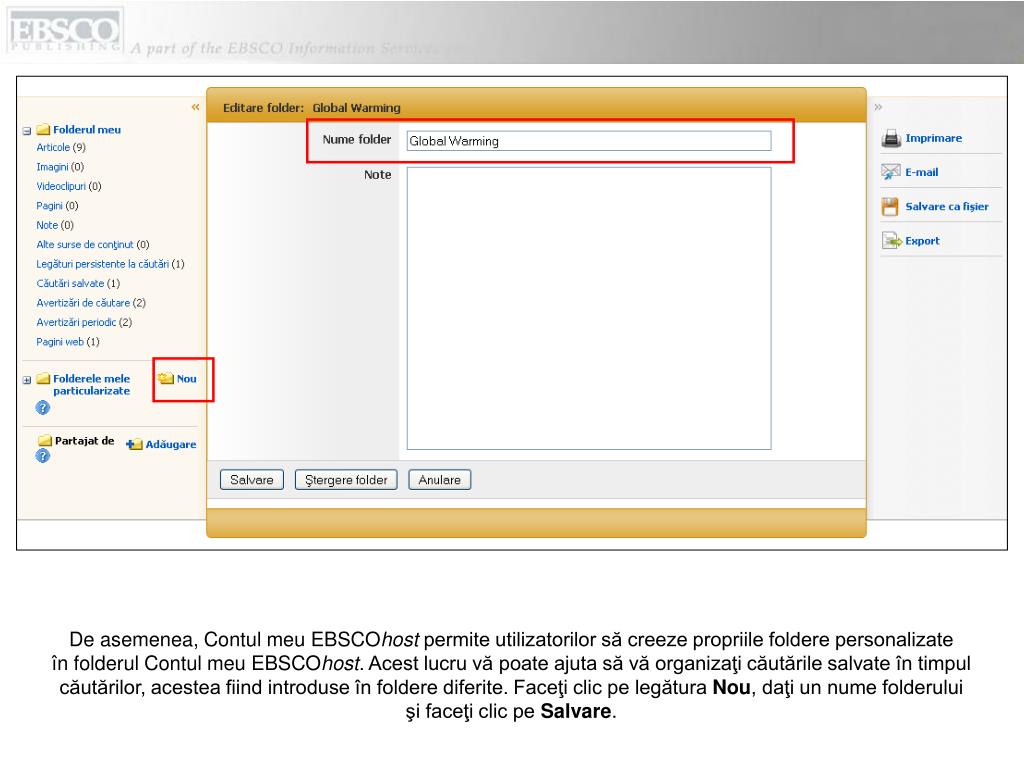Screen dimensions: 1024x768
Task: Click the Salvare ca fișier link
Action: [x=947, y=207]
